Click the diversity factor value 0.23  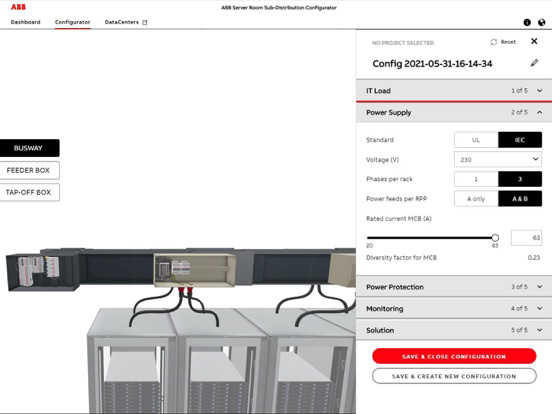coord(534,258)
